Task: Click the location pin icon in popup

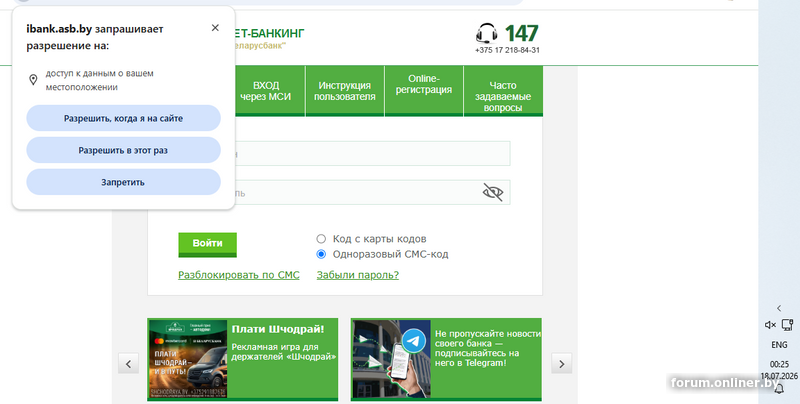Action: tap(33, 80)
